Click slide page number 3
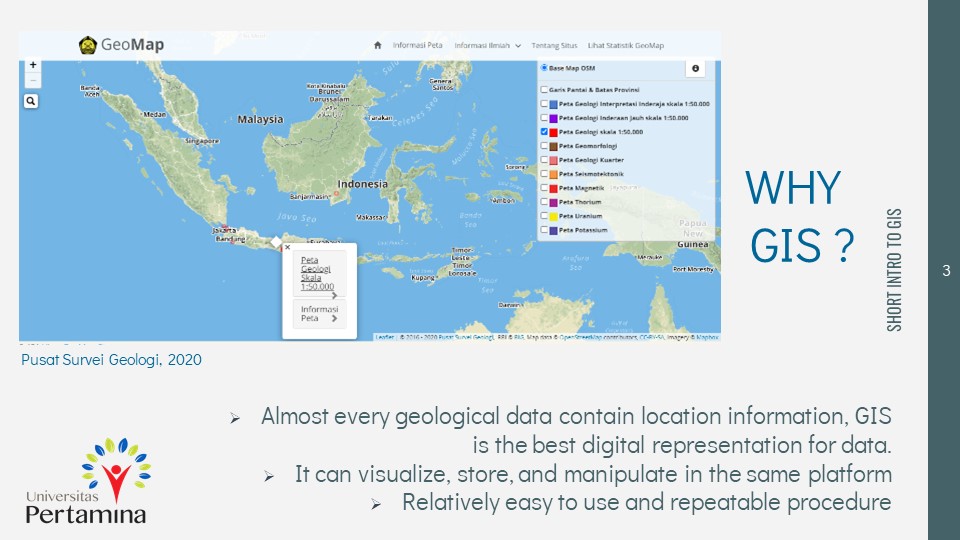The image size is (960, 540). [947, 270]
